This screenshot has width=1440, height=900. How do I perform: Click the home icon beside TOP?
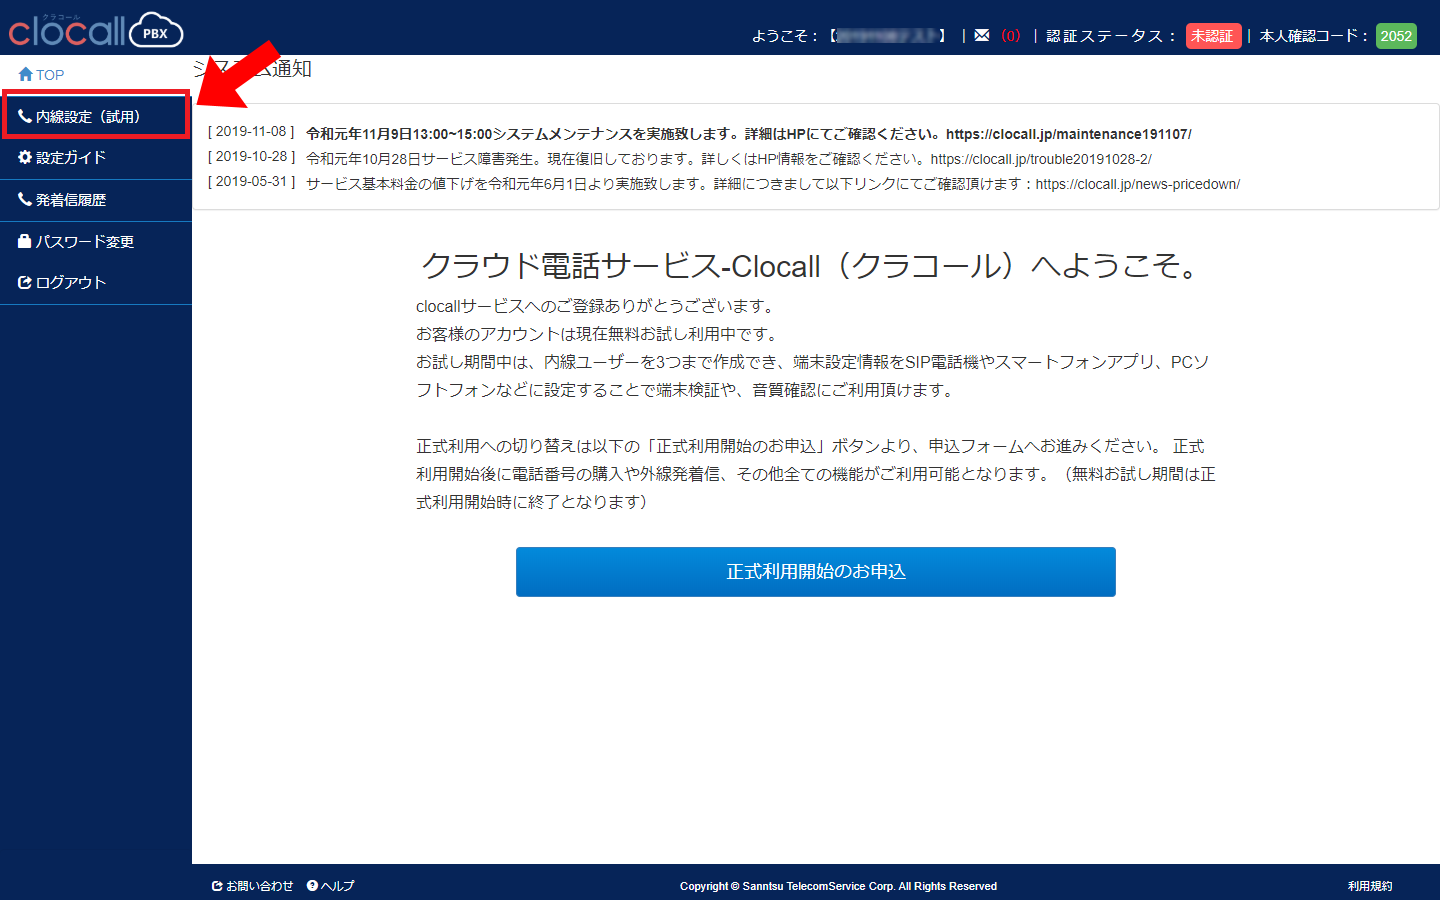point(26,74)
